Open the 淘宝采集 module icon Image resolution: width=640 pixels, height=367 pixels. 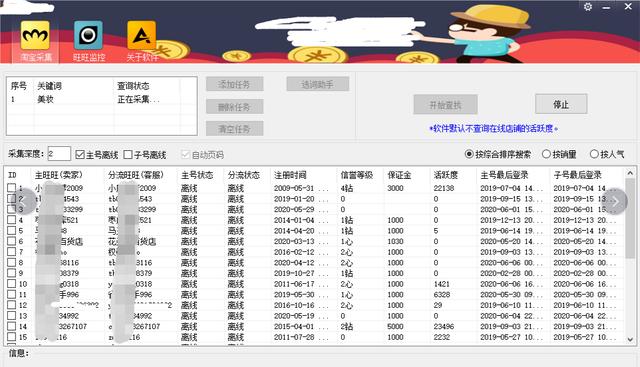36,36
